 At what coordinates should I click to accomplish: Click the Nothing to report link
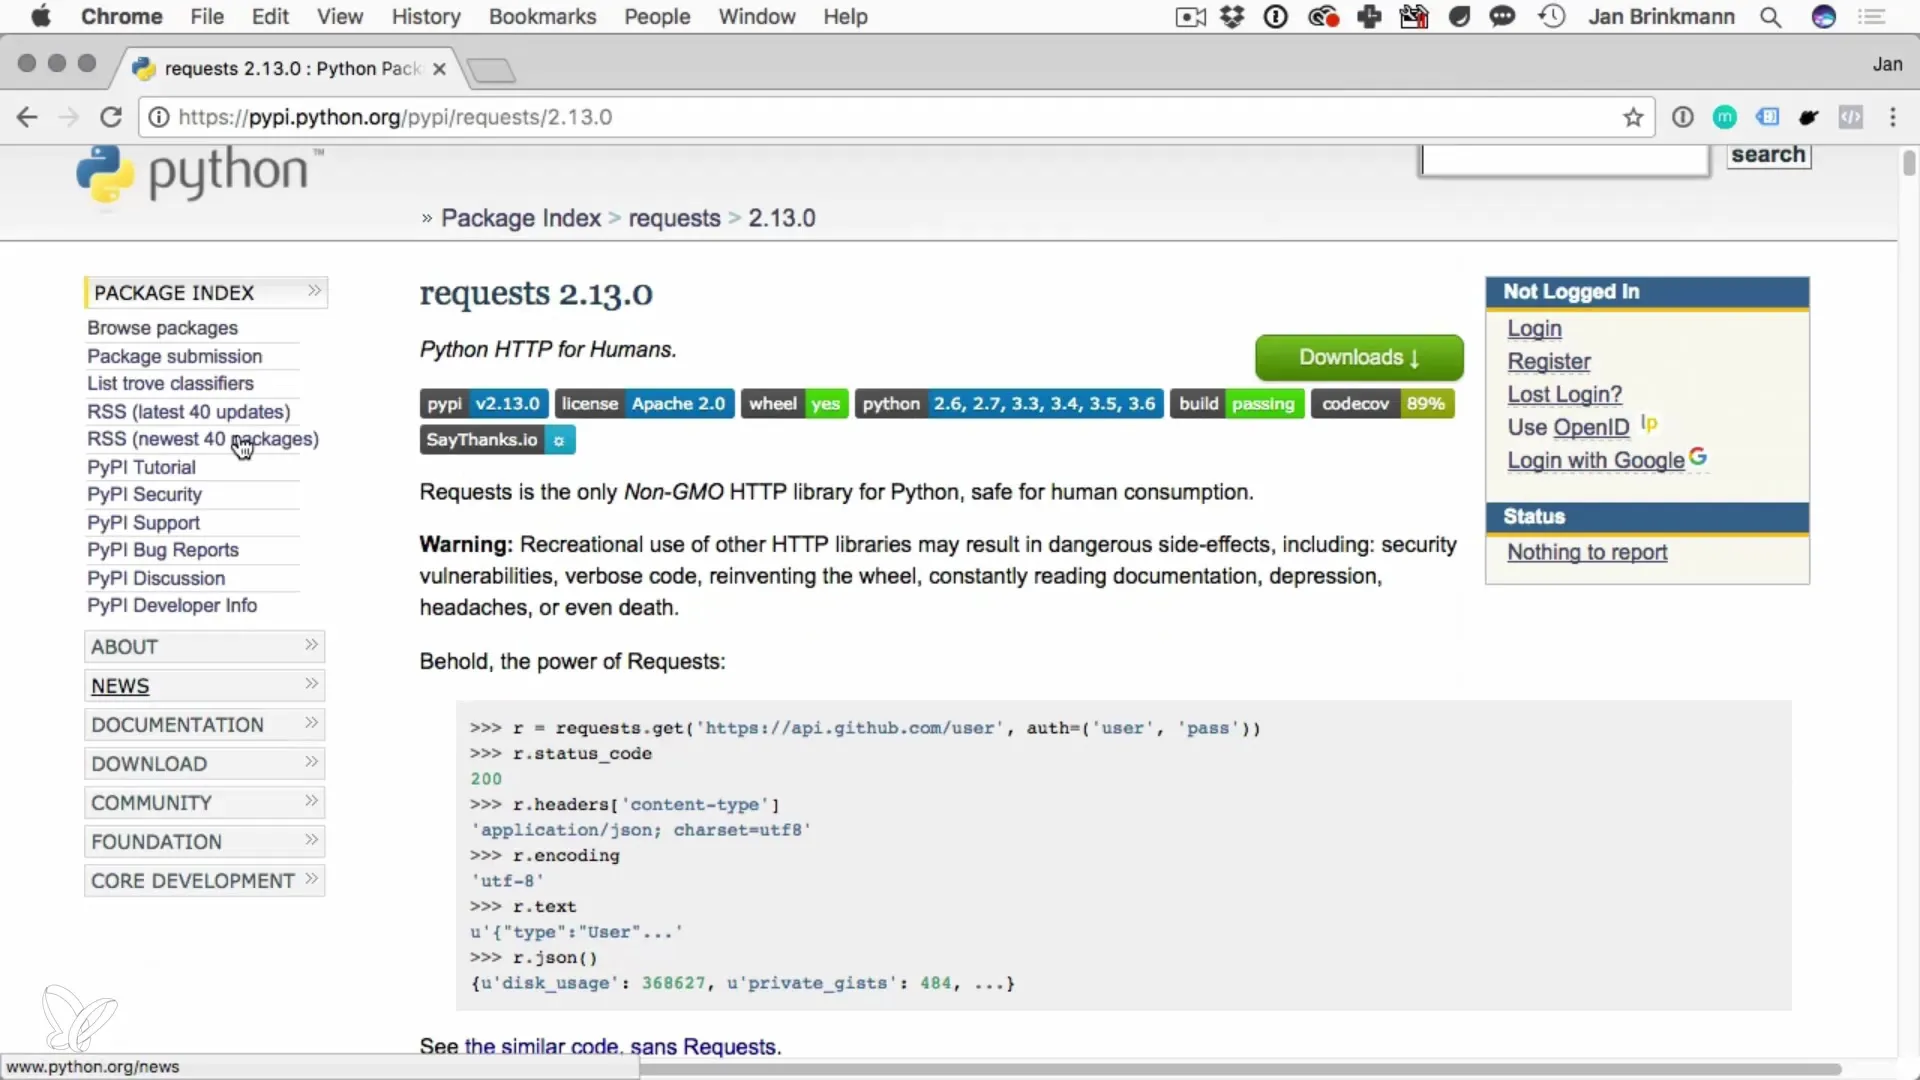(x=1587, y=553)
